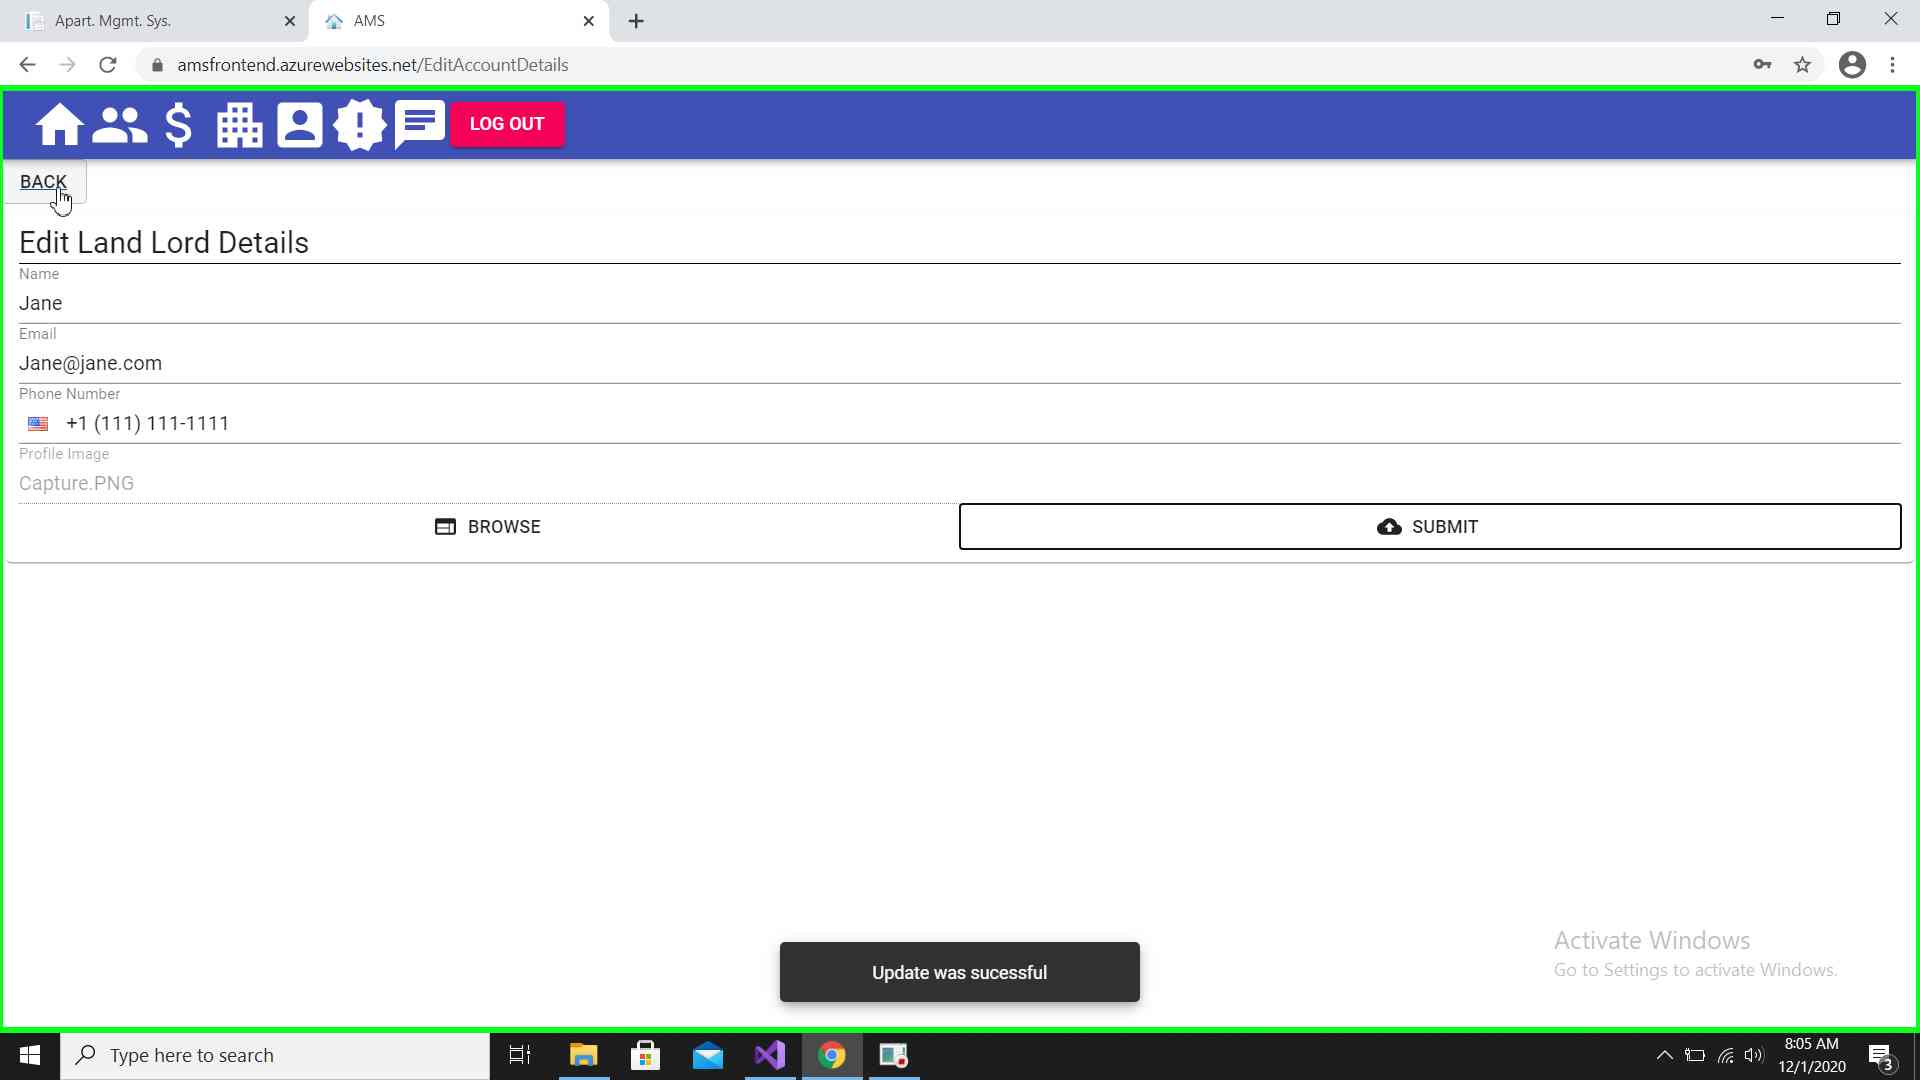Close the AMS tab
This screenshot has height=1080, width=1920.
pos(589,21)
